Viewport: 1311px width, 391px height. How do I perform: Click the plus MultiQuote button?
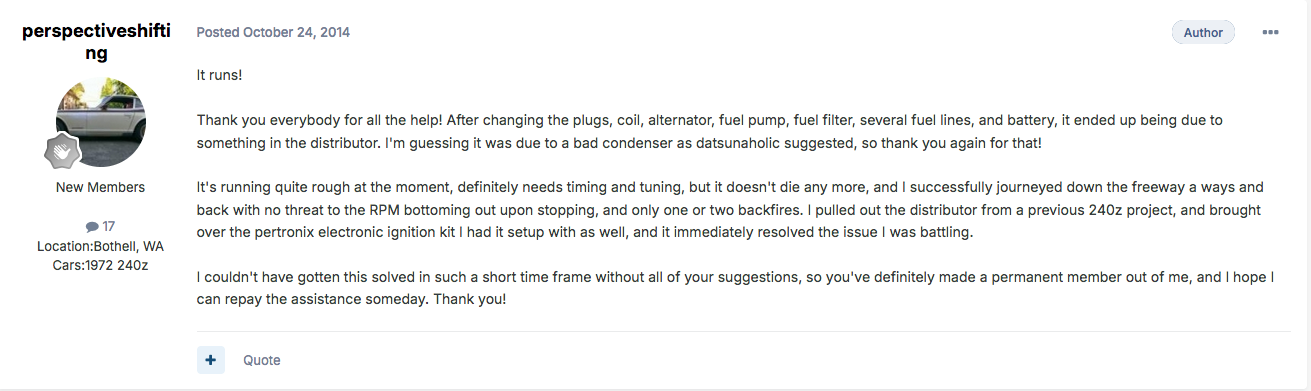pyautogui.click(x=211, y=359)
